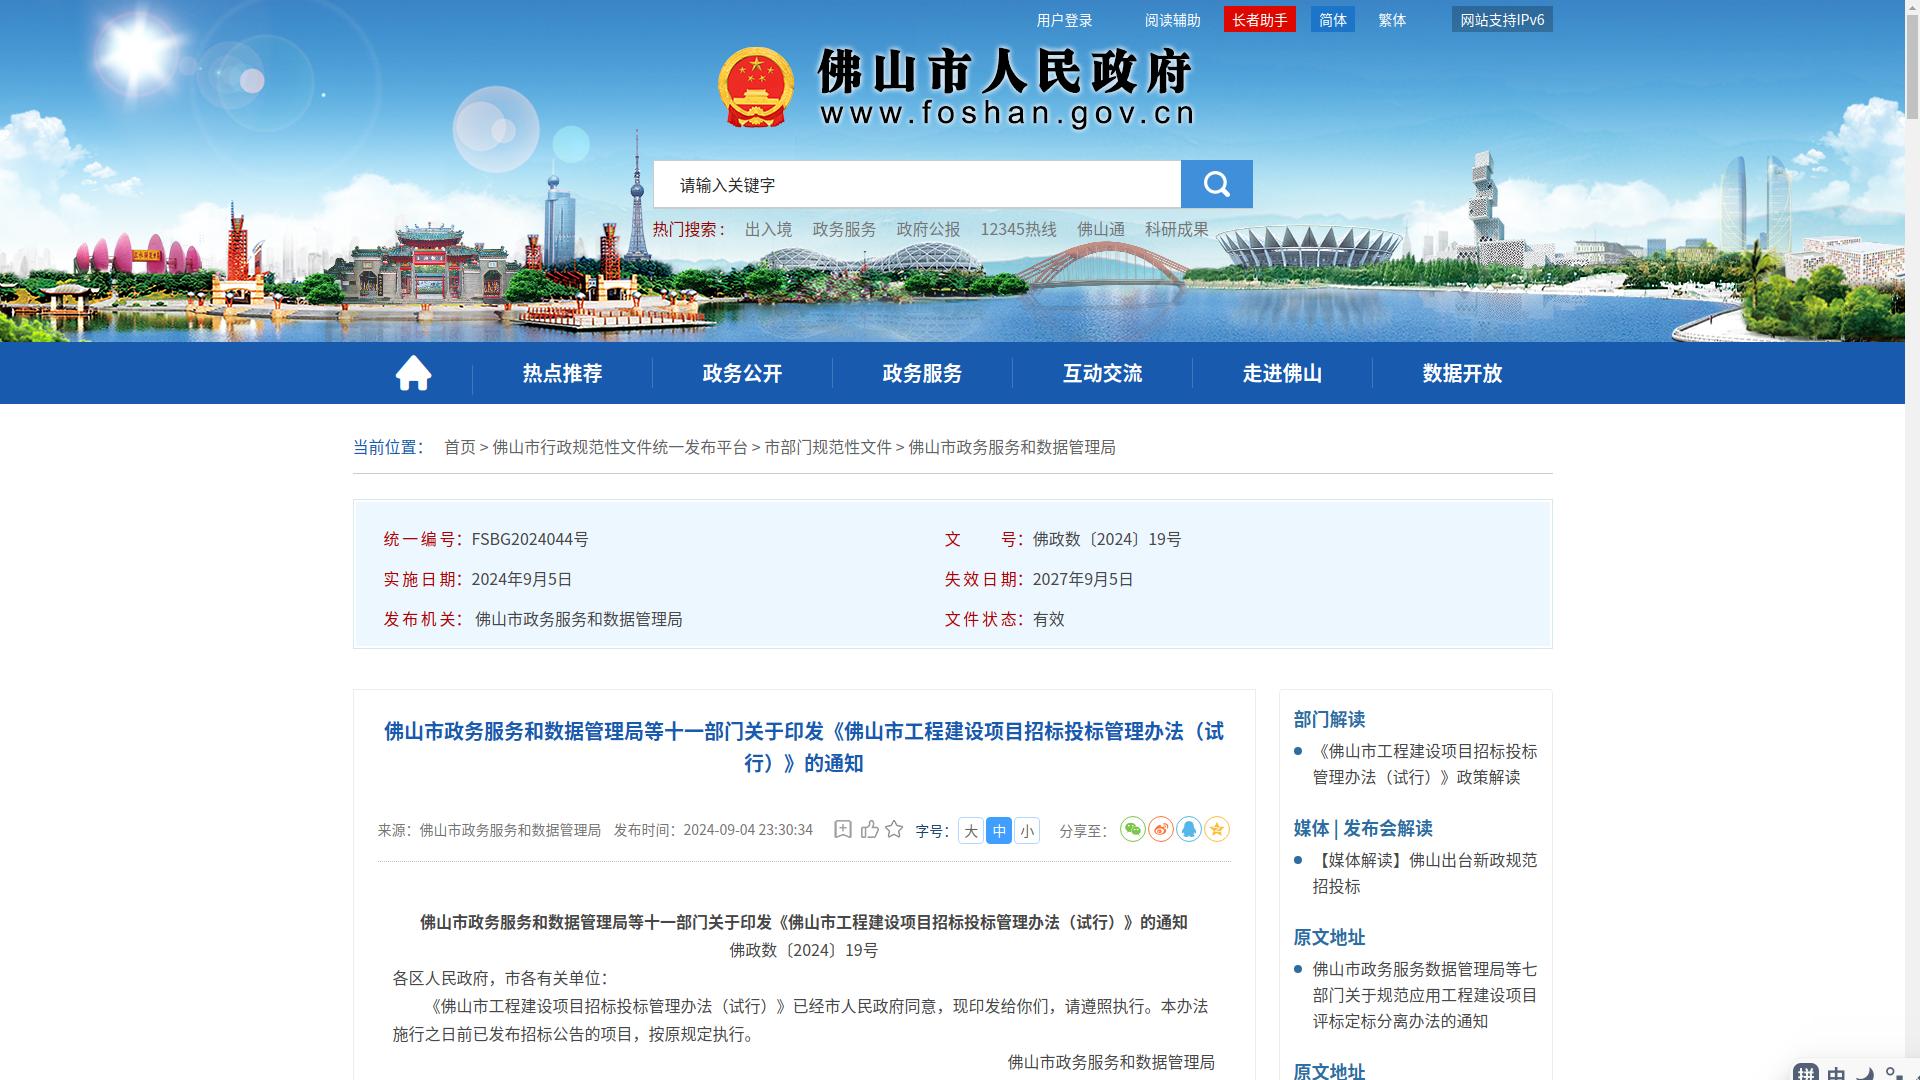Open 市部门规范性文件 breadcrumb link
The image size is (1920, 1080).
pos(827,447)
